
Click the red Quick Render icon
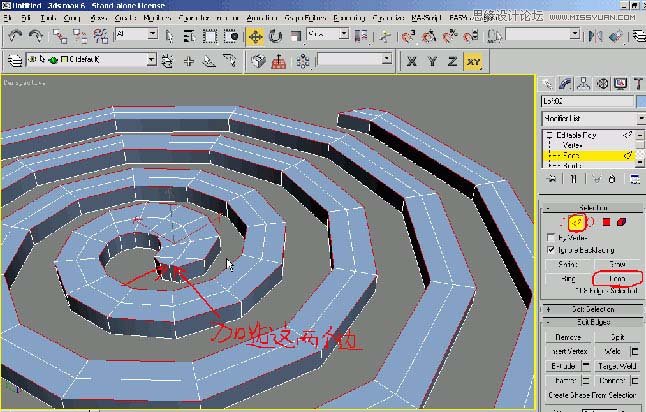279,61
